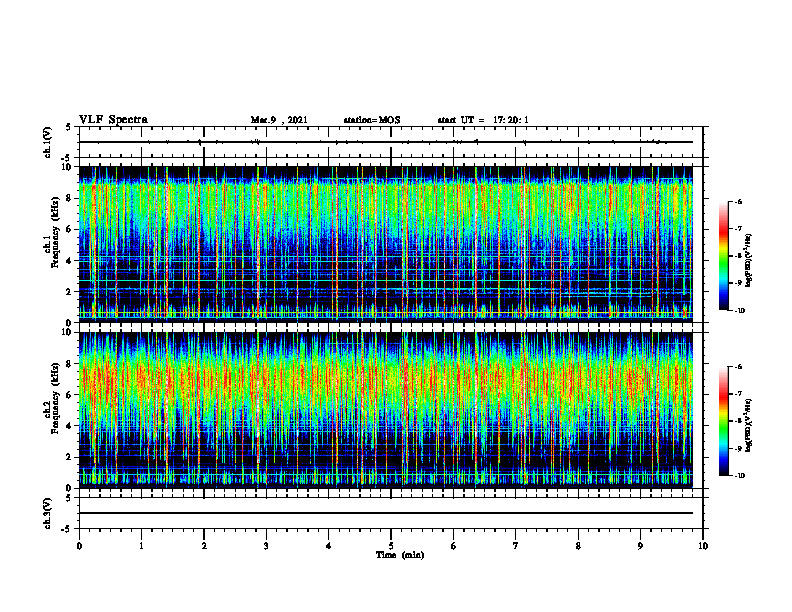The height and width of the screenshot is (612, 792).
Task: Select the "start UT = 17:20: 1" text
Action: [x=483, y=120]
